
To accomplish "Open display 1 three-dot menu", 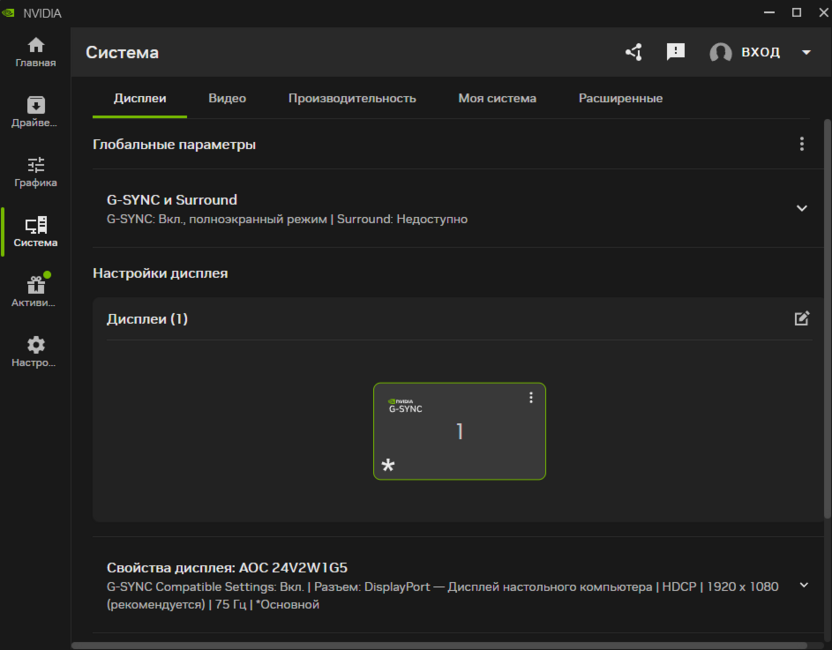I will pos(531,398).
